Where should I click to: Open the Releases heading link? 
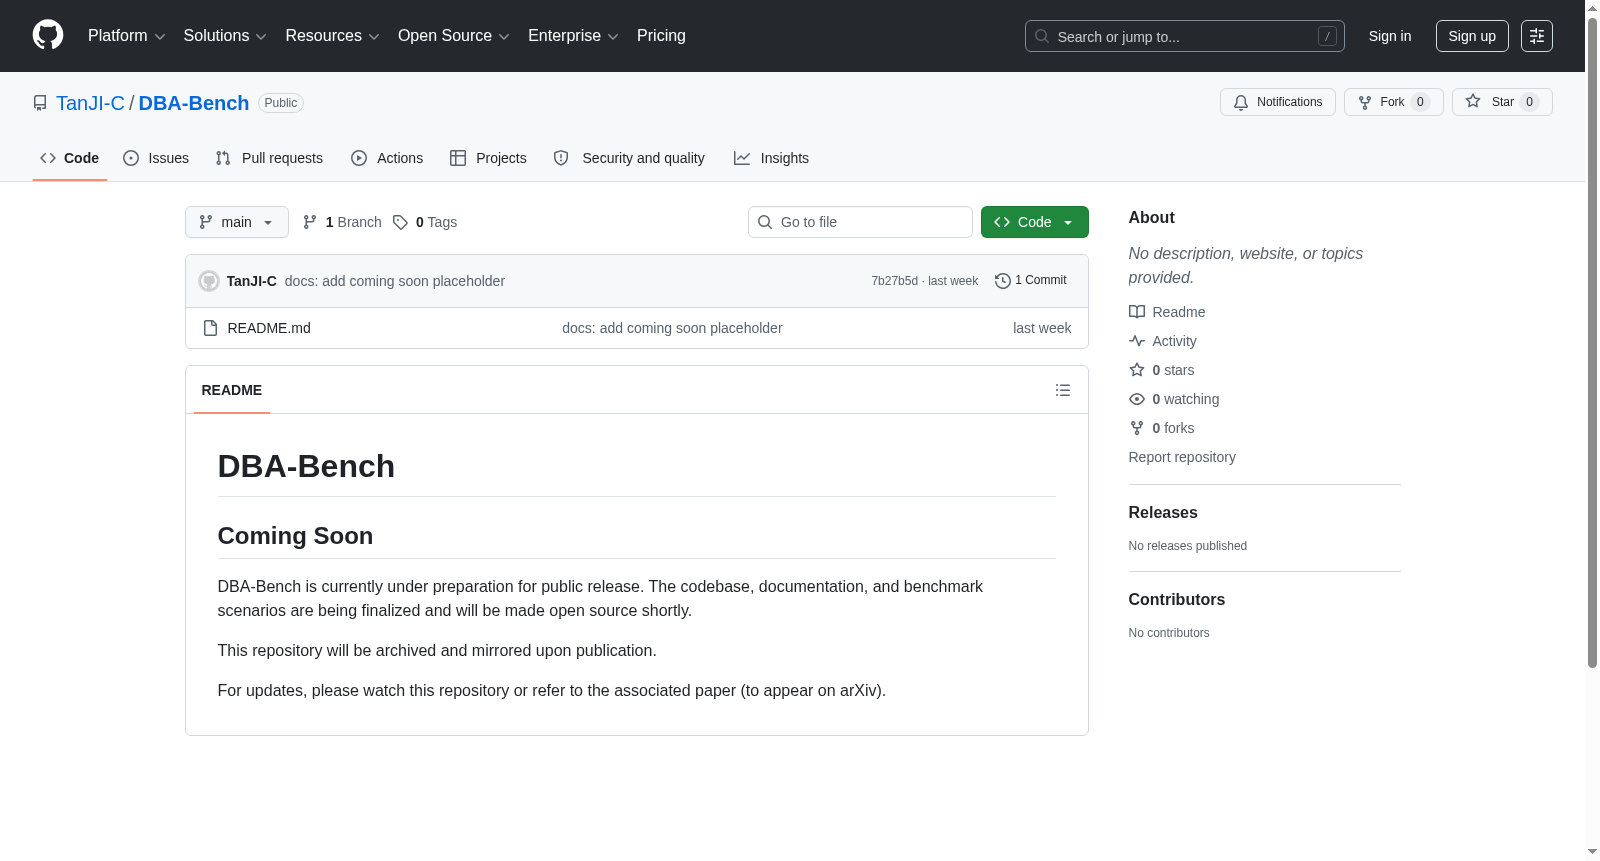click(x=1163, y=512)
